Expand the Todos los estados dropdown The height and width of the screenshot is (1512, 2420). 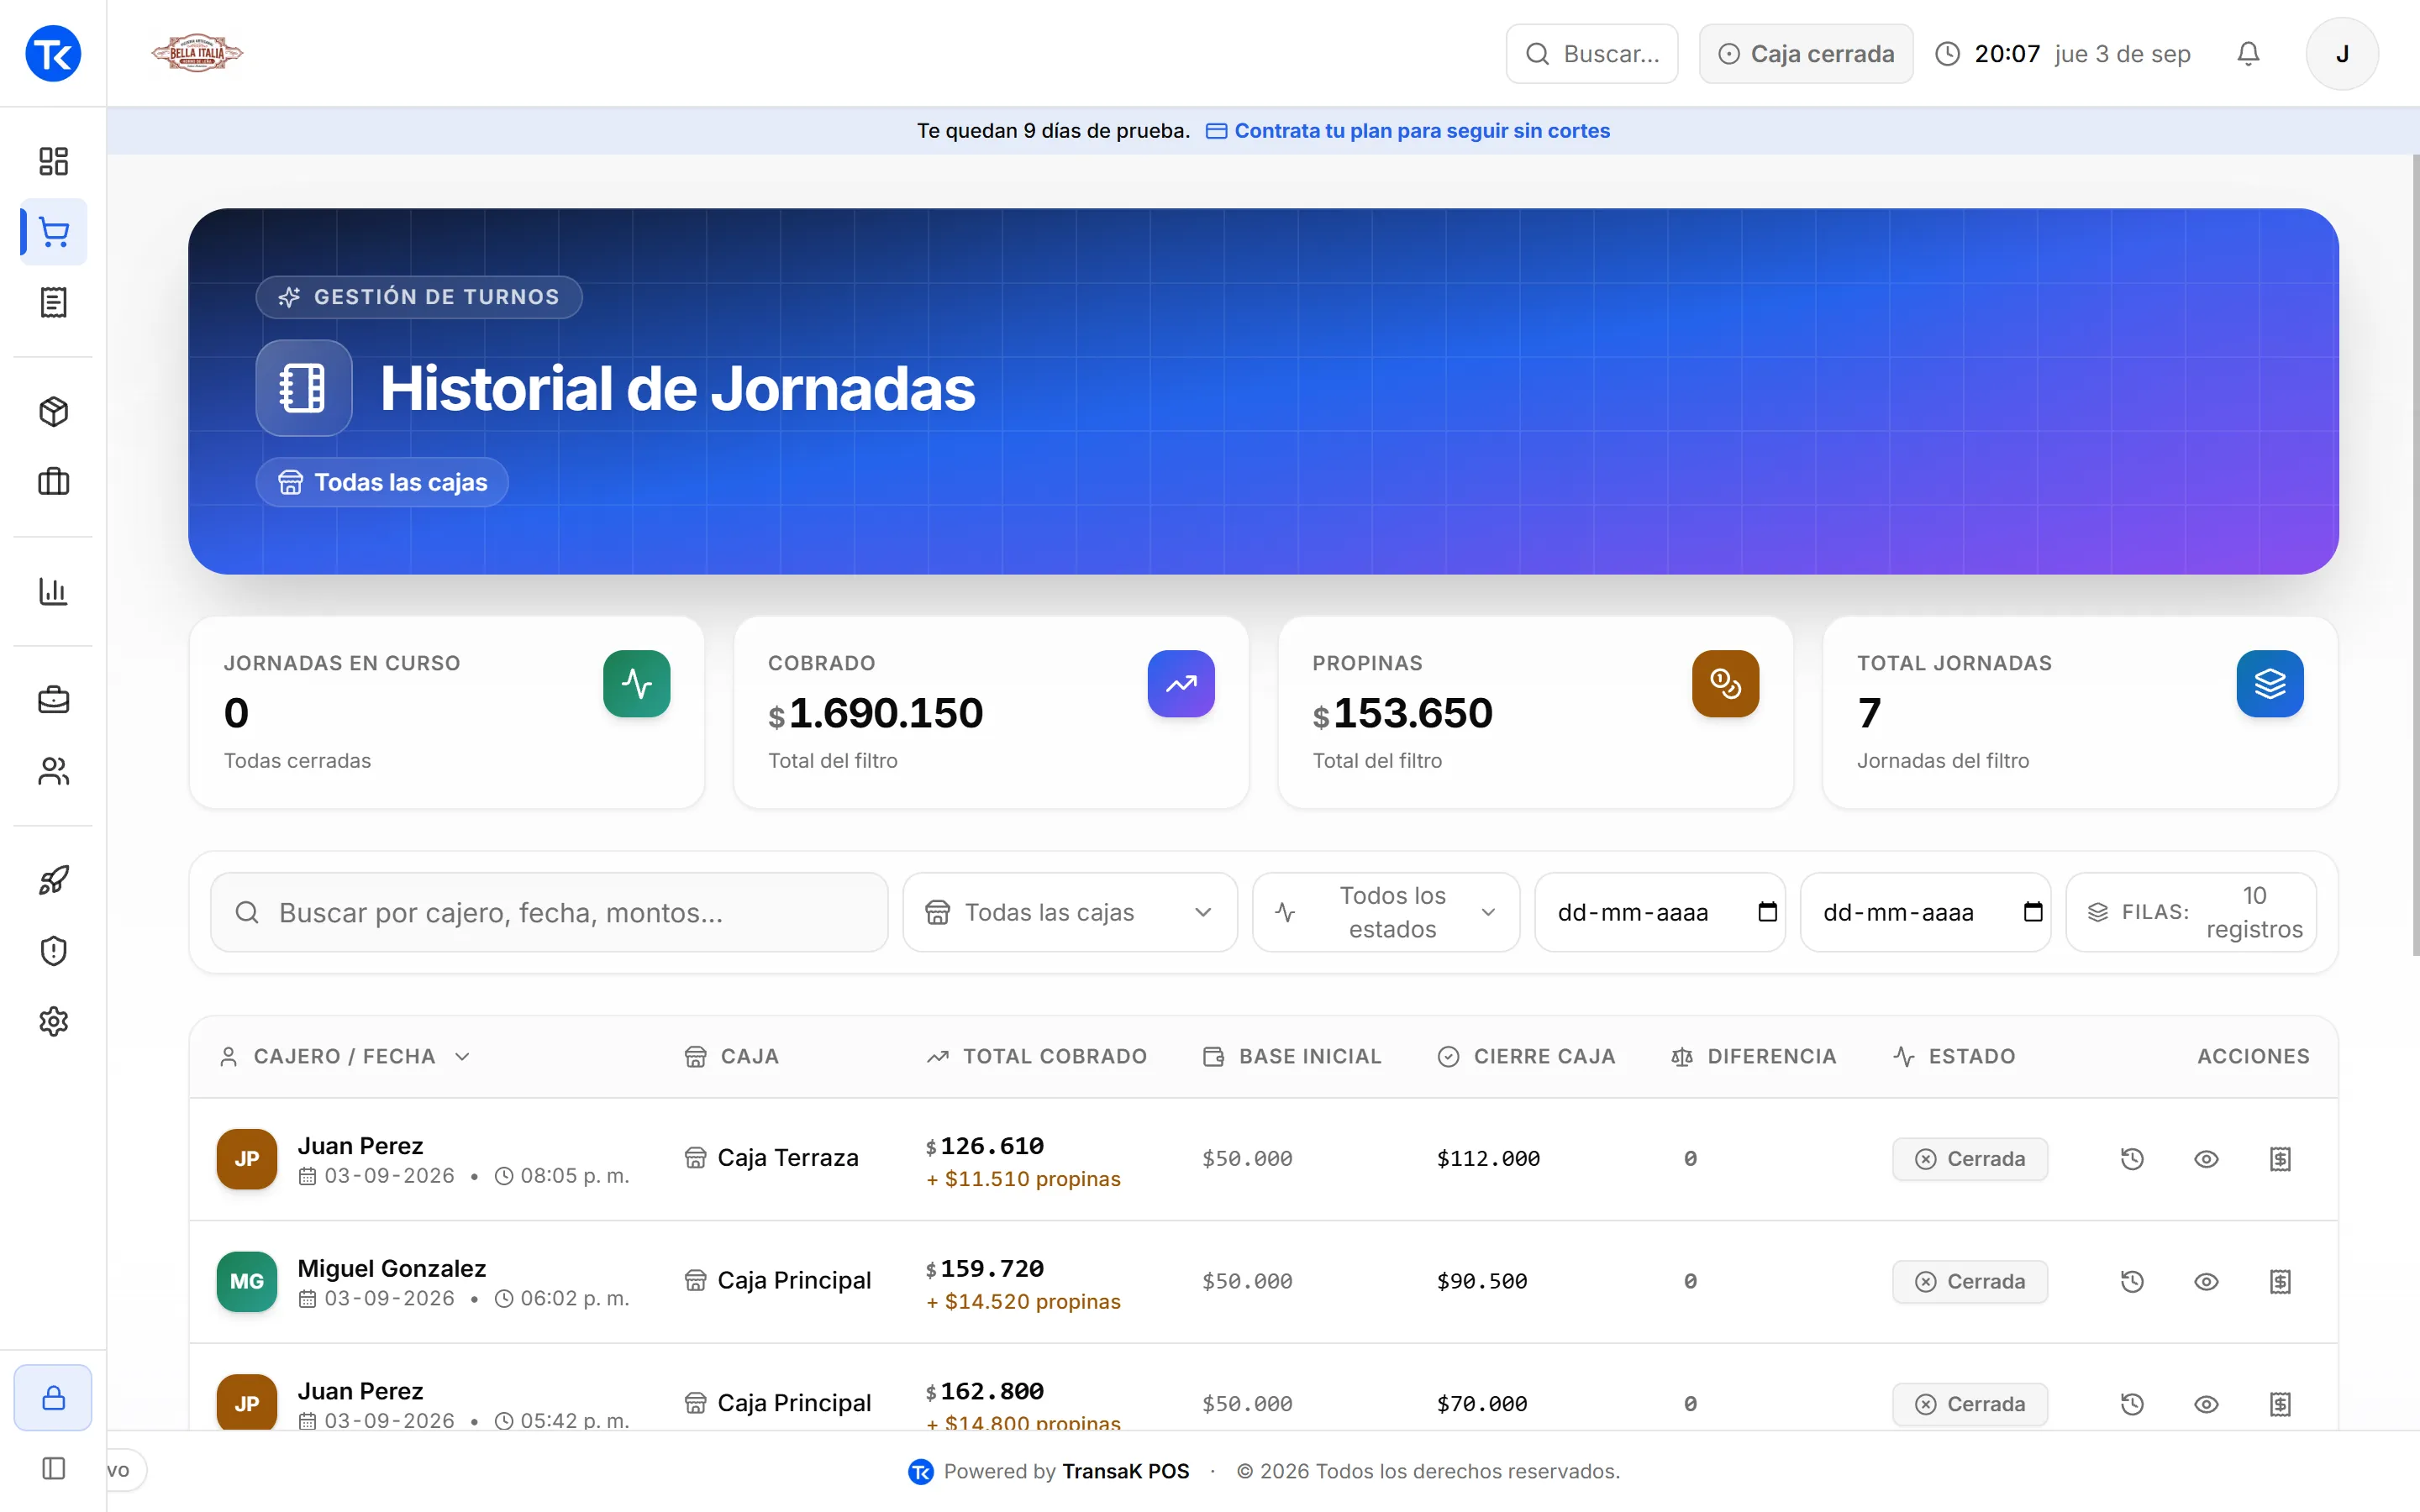point(1386,912)
